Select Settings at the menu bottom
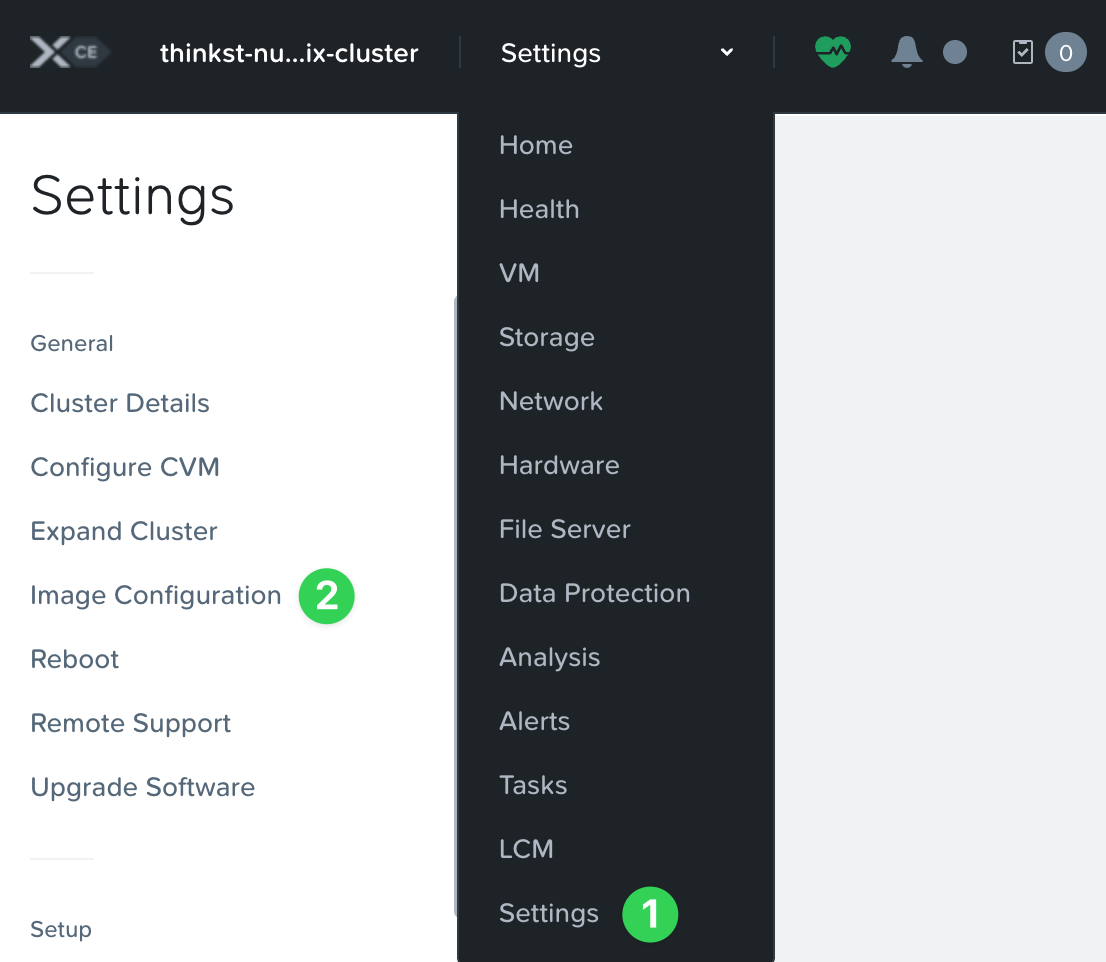 tap(549, 913)
